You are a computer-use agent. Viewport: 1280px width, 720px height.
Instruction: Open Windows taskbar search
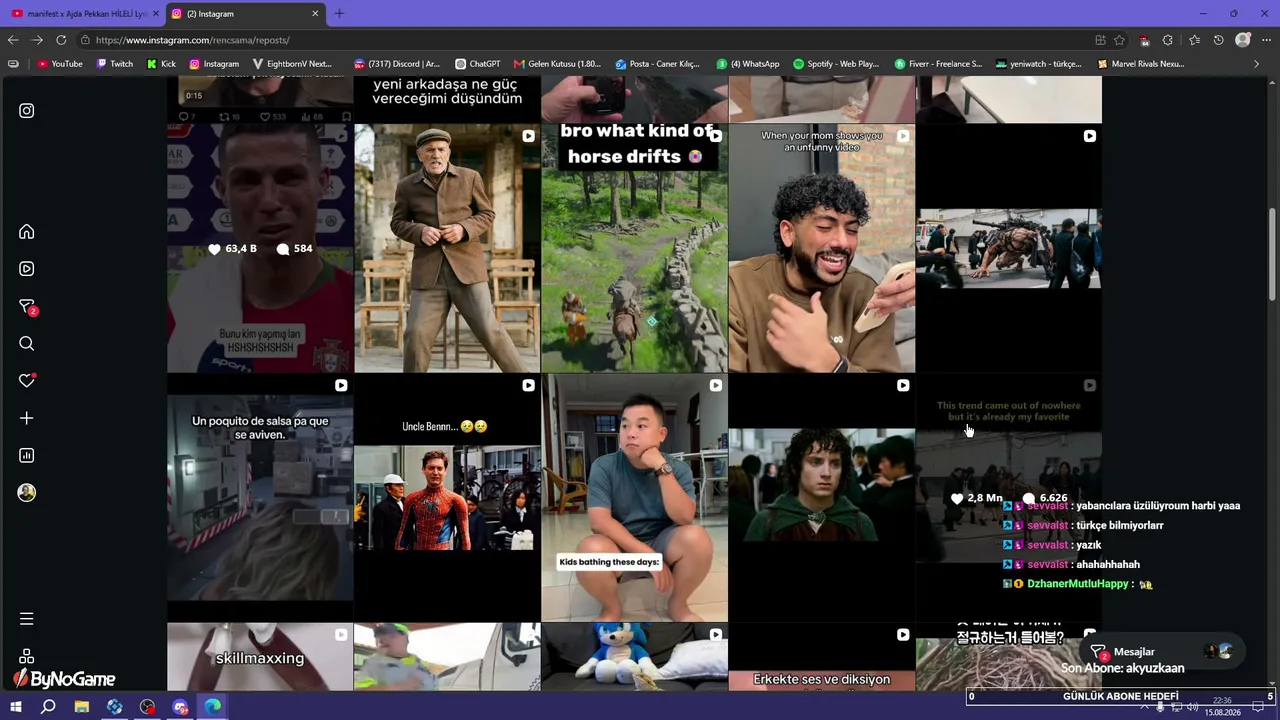(x=48, y=707)
